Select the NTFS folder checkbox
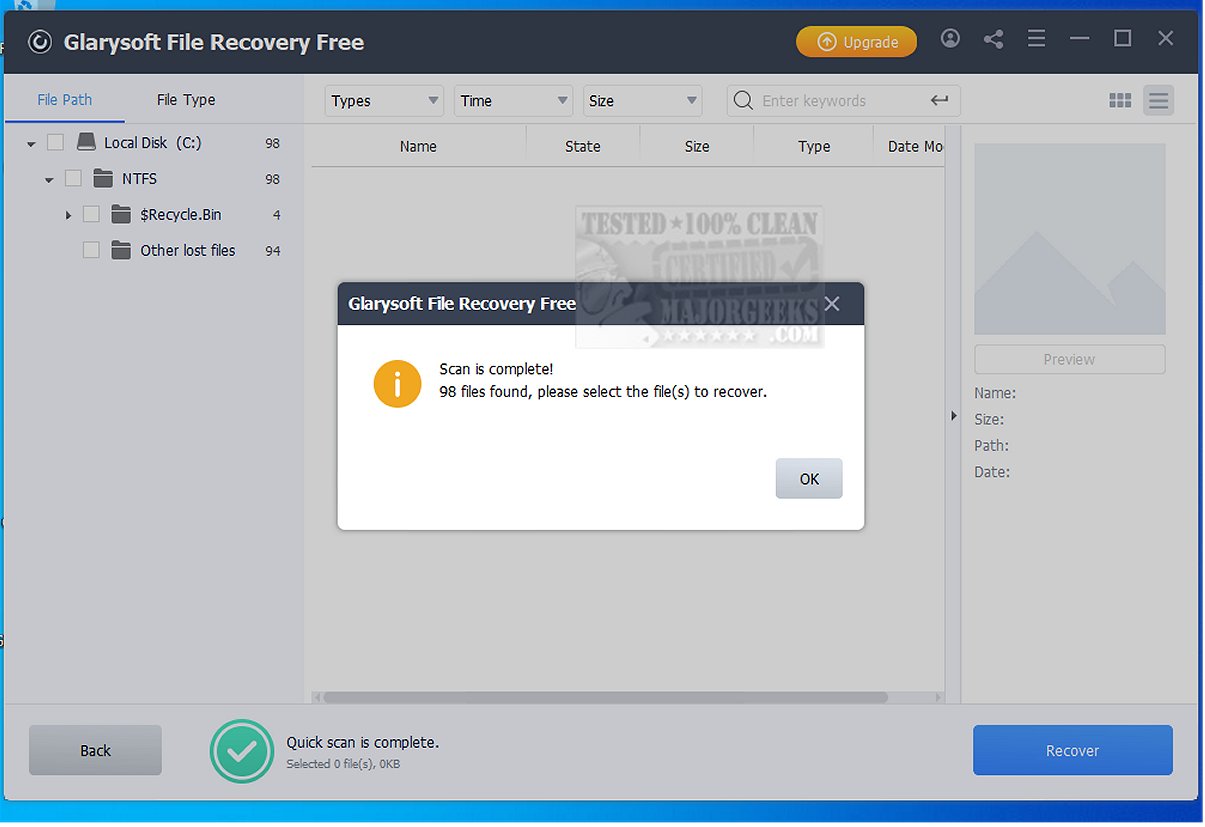This screenshot has height=827, width=1205. tap(73, 178)
